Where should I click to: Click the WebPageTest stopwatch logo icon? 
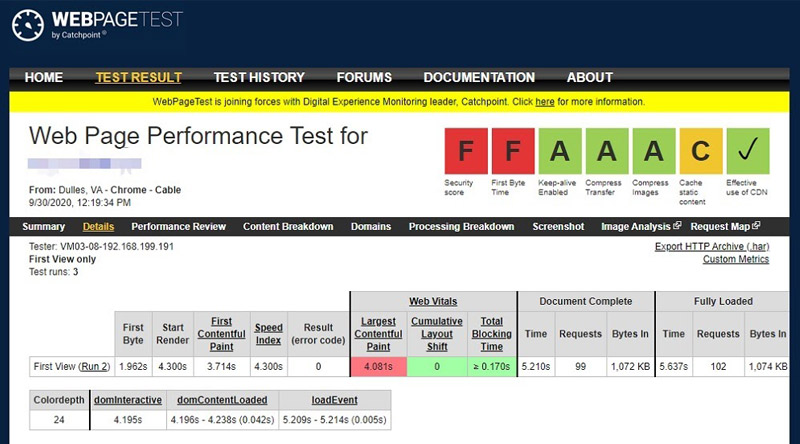pos(28,25)
